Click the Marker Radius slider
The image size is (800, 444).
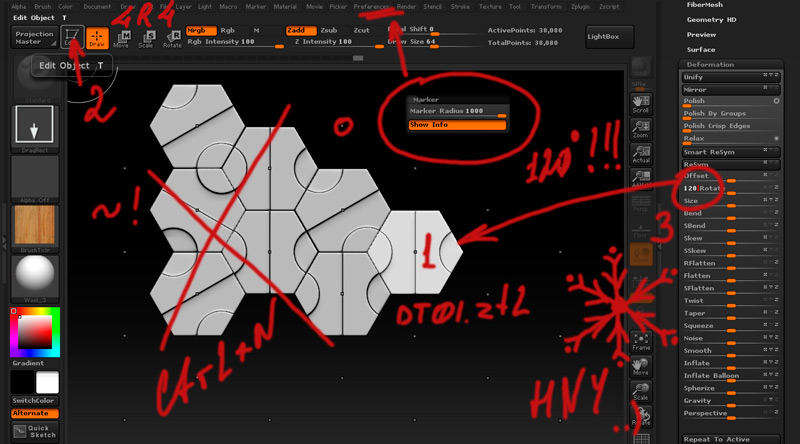coord(457,112)
